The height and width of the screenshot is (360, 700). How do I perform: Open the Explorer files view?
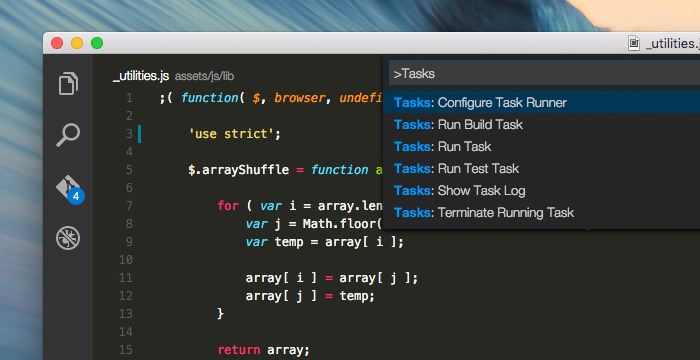(68, 83)
